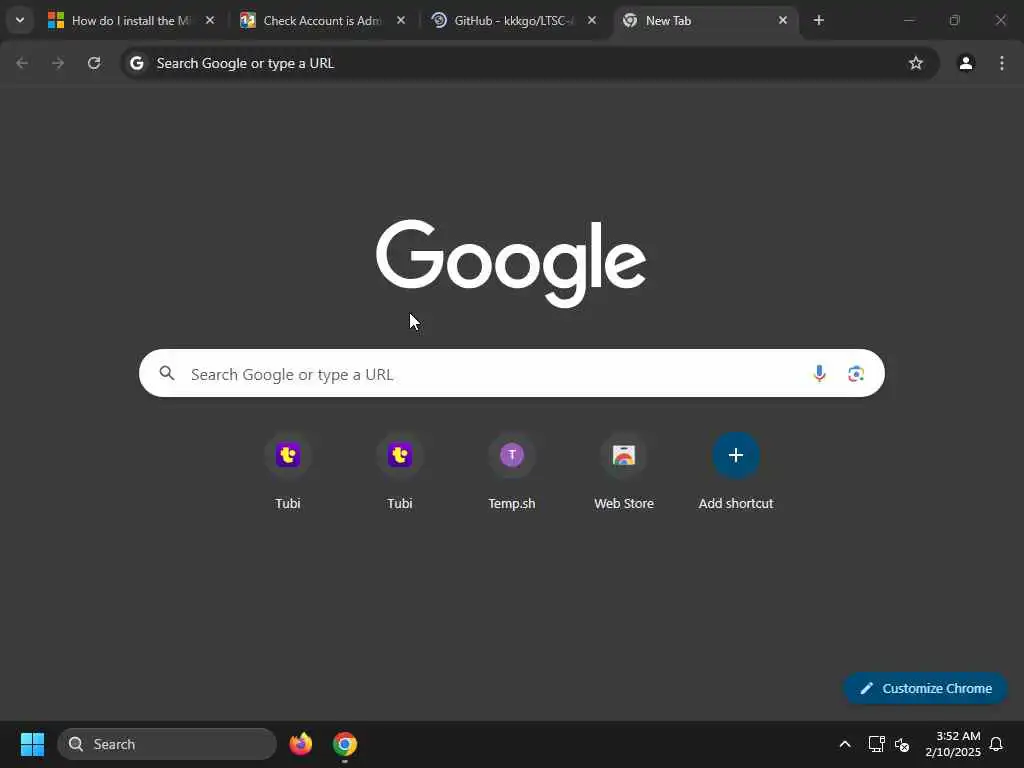Close the GitHub kkkgo tab
The image size is (1024, 768).
pyautogui.click(x=592, y=20)
